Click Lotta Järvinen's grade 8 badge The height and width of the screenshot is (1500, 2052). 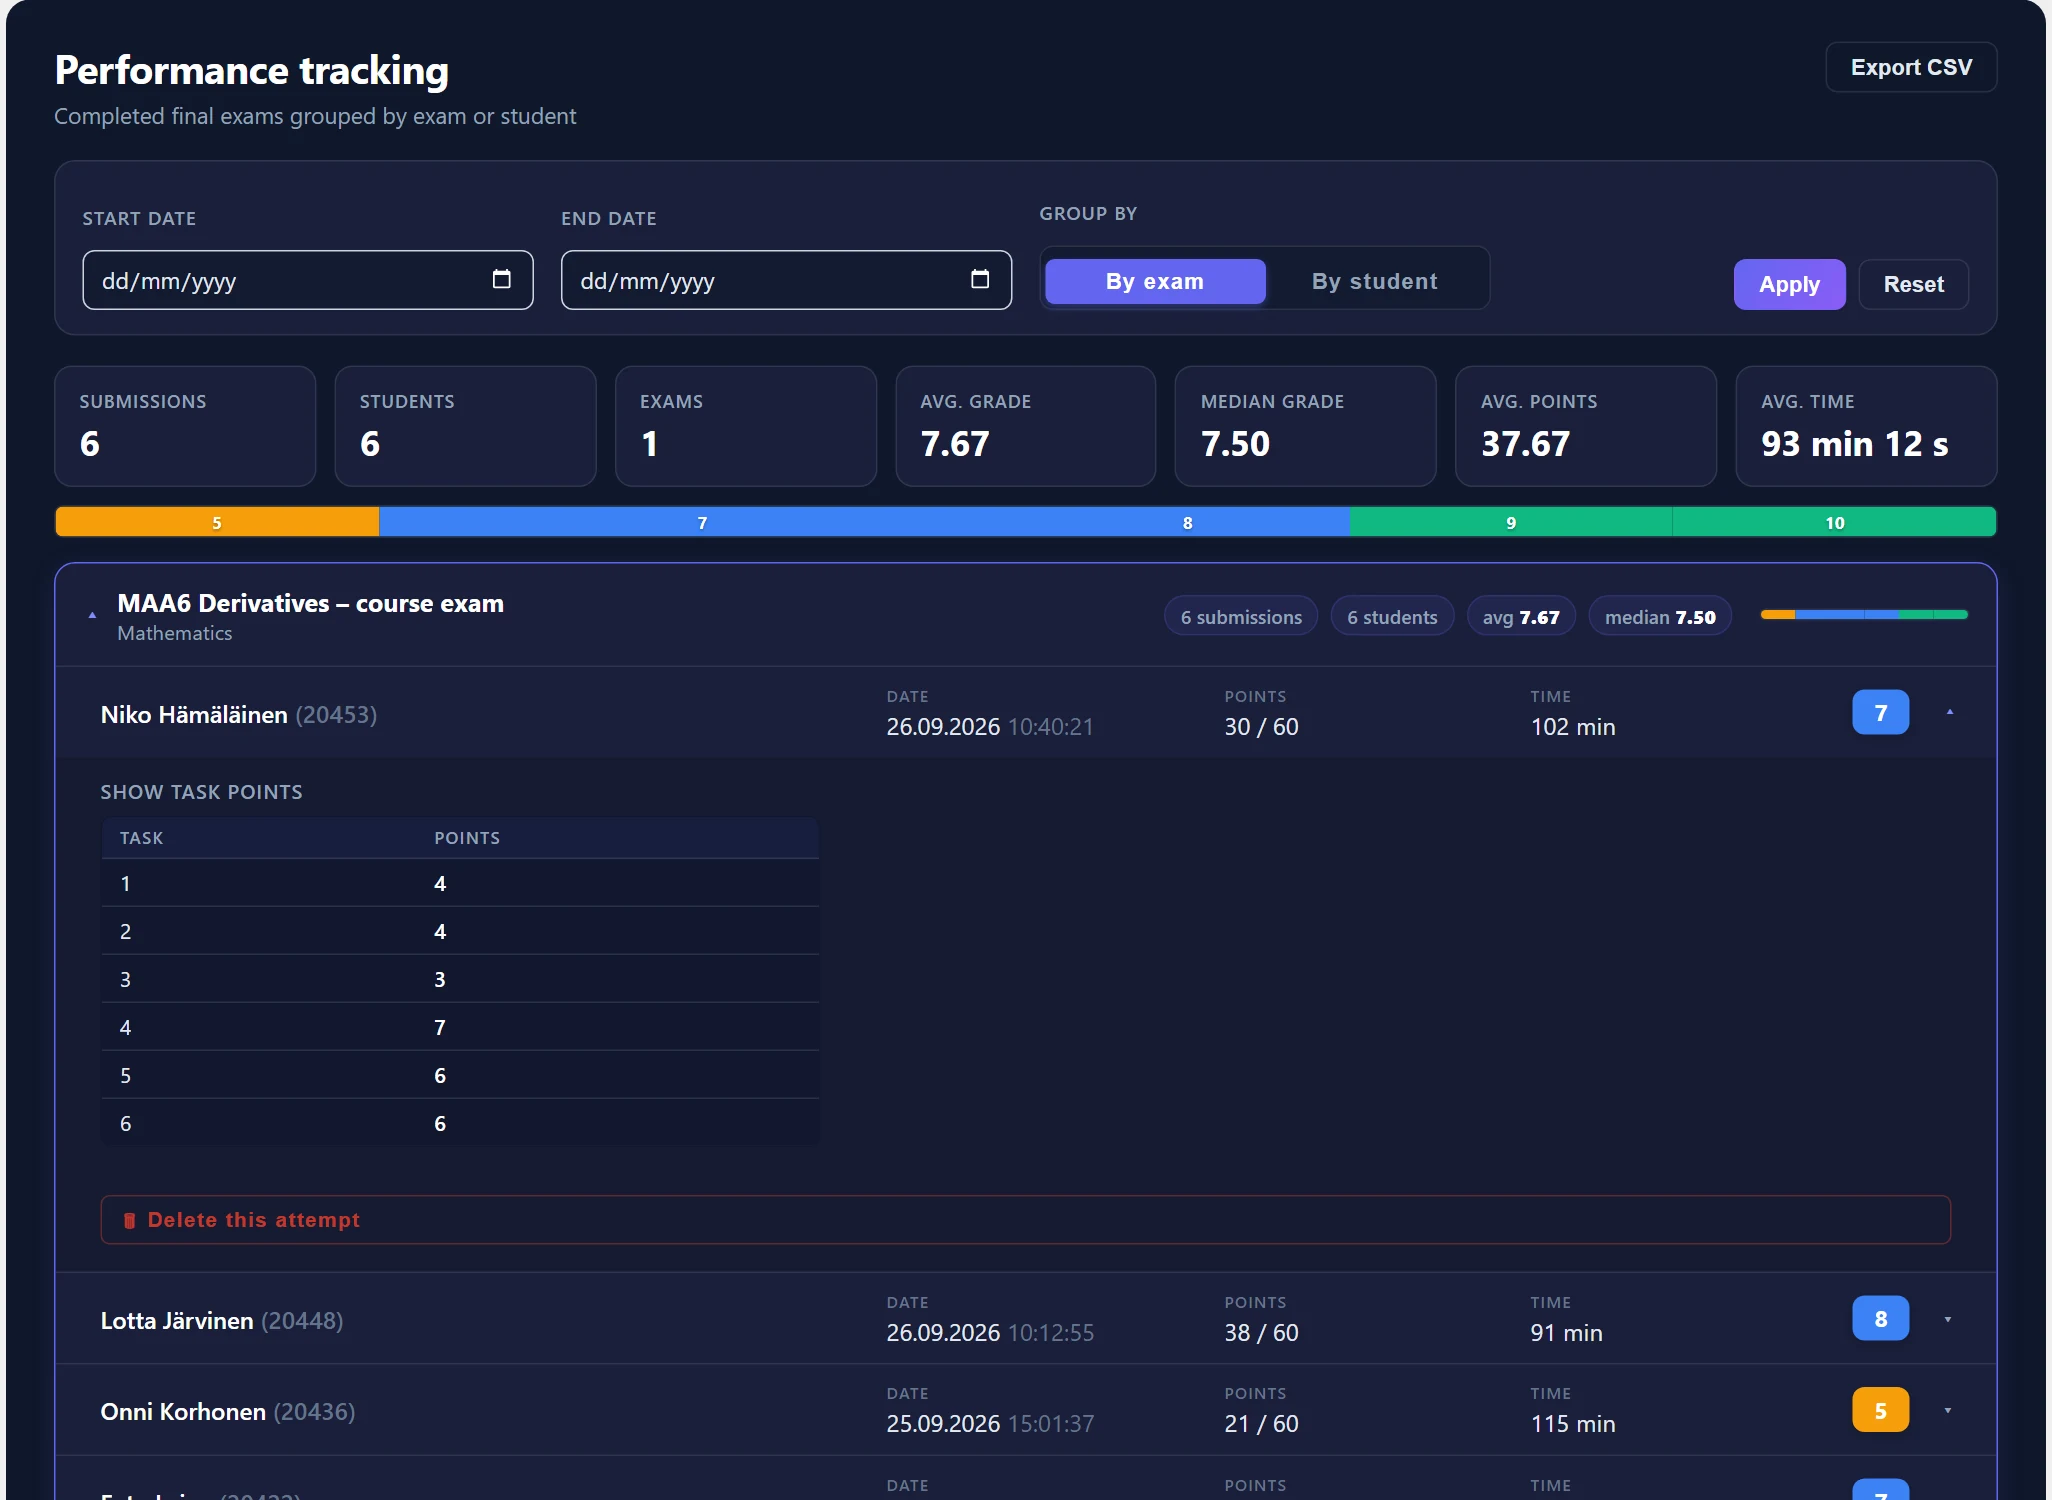(x=1880, y=1319)
